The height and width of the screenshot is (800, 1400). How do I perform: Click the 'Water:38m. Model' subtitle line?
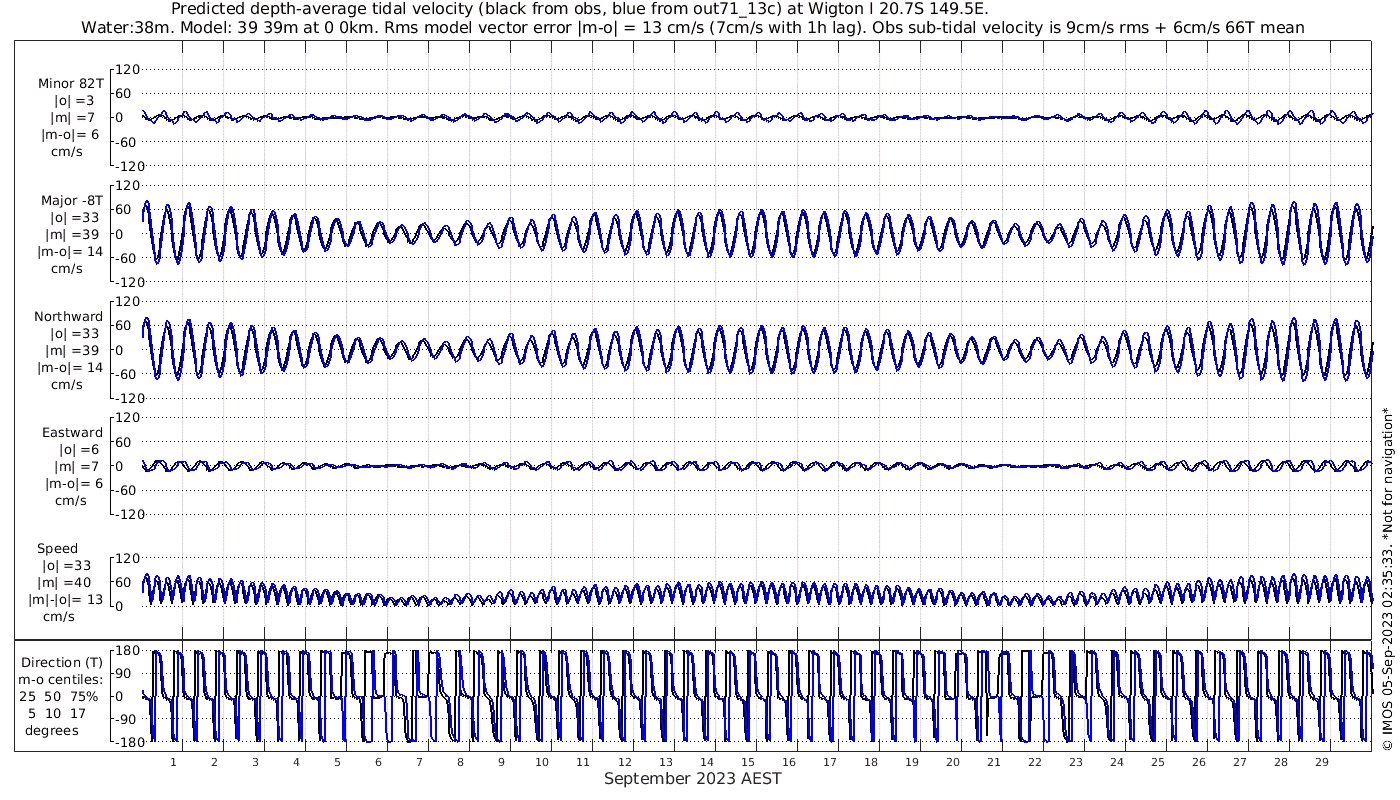pyautogui.click(x=693, y=27)
